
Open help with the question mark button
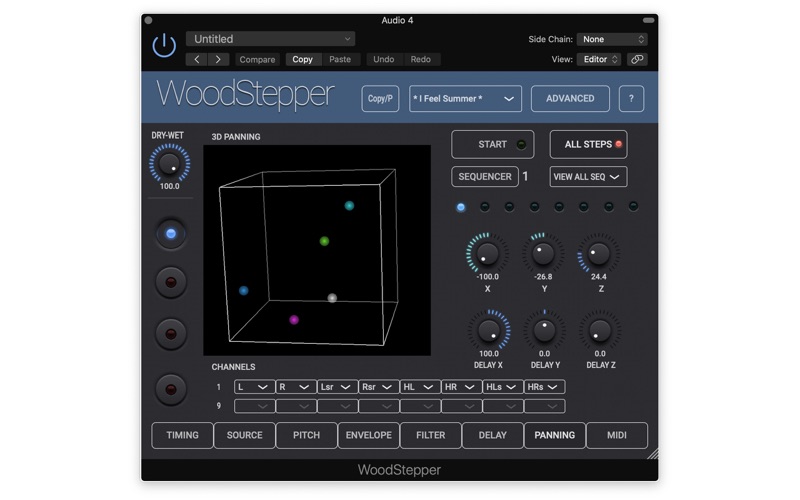(x=631, y=98)
